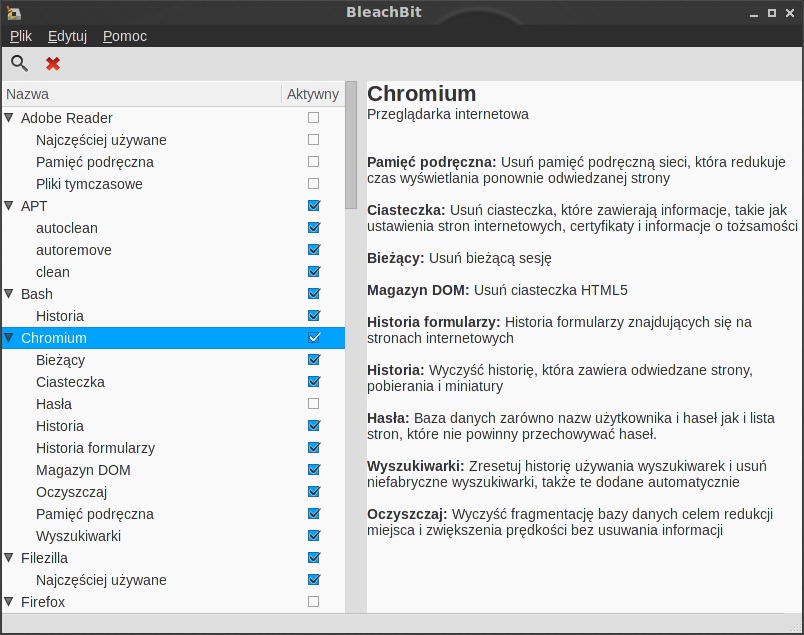Screen dimensions: 804x635
Task: Select the Hasła row label
Action: click(x=54, y=404)
